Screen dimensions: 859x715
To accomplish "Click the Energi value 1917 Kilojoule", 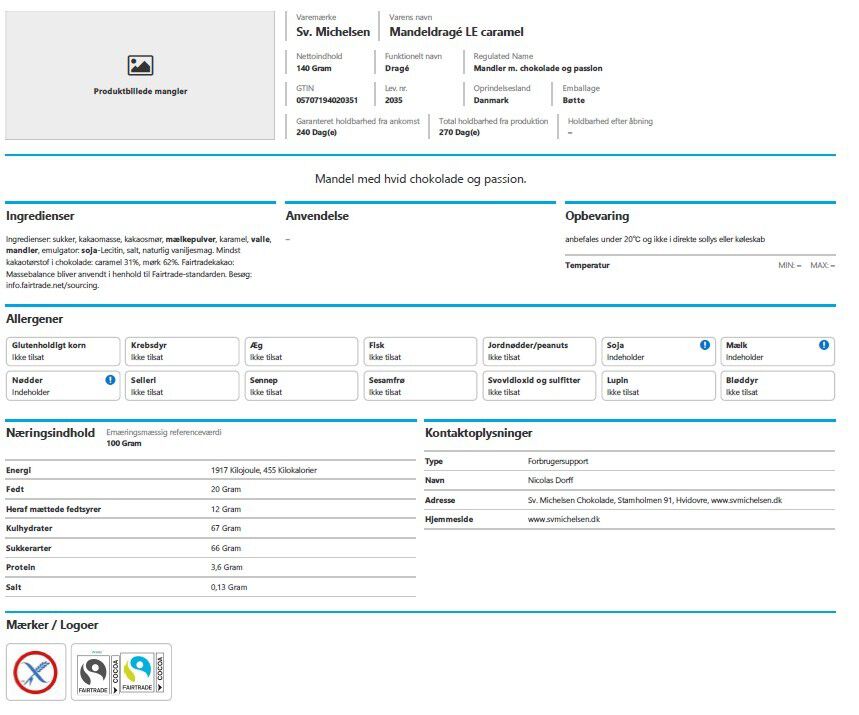I will click(264, 470).
